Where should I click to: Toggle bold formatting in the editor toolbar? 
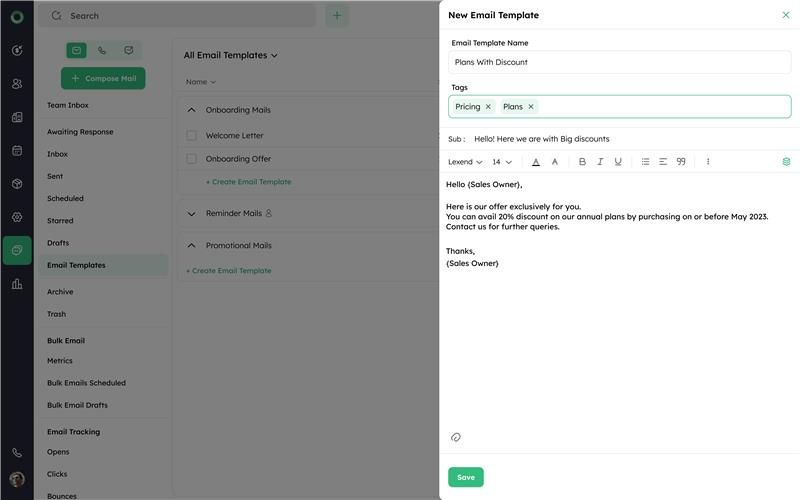pyautogui.click(x=582, y=162)
